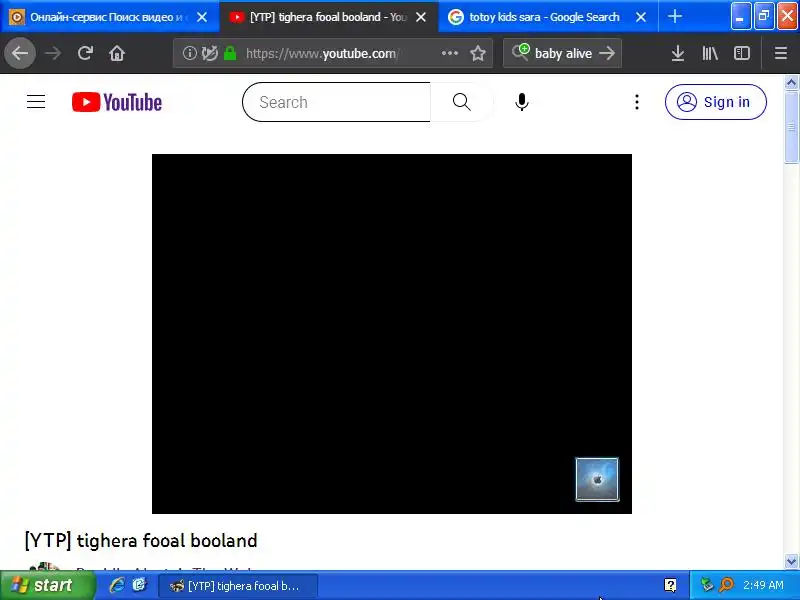Click the search engine magnifier icon
The height and width of the screenshot is (600, 800).
coord(521,52)
